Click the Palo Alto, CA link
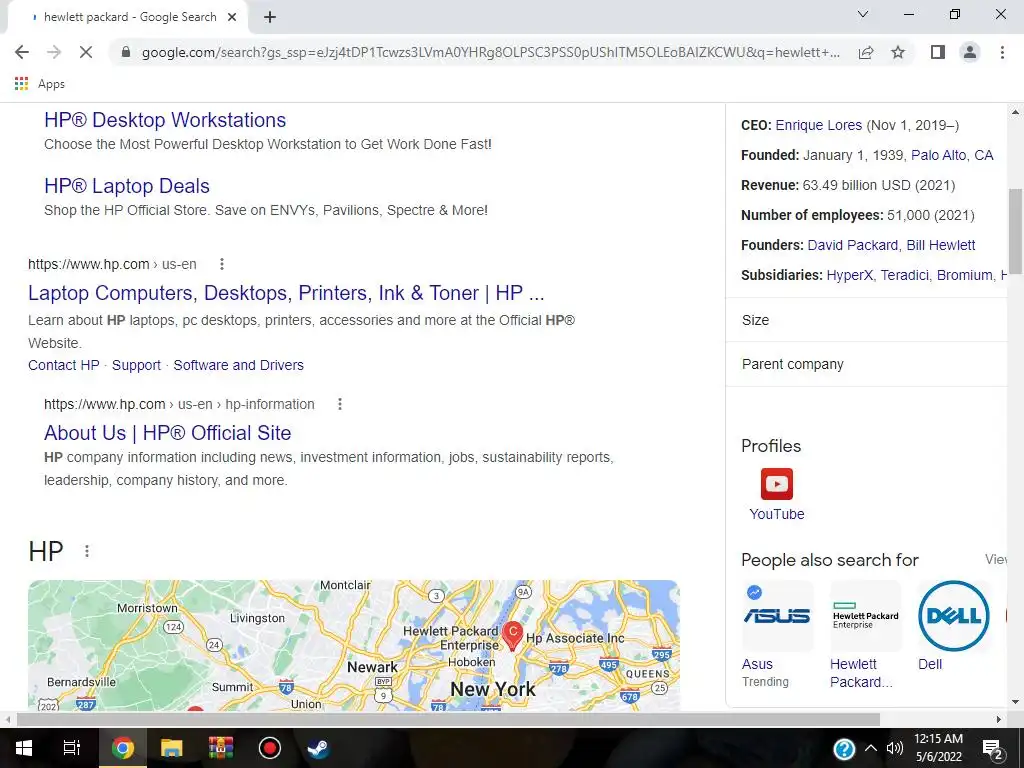 pos(952,155)
